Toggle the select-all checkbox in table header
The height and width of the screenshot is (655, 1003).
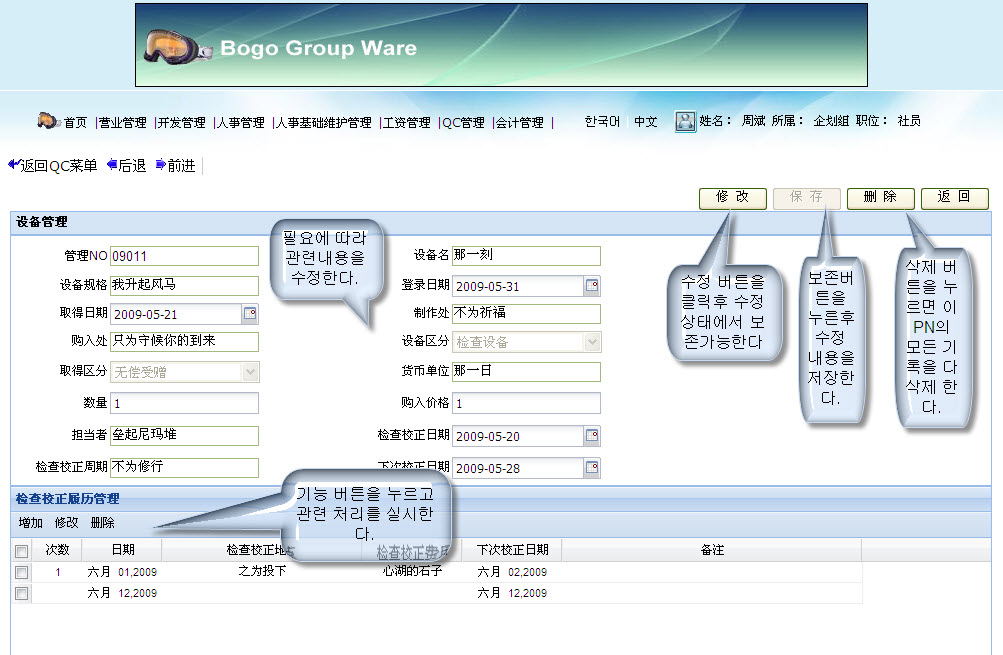[x=21, y=551]
